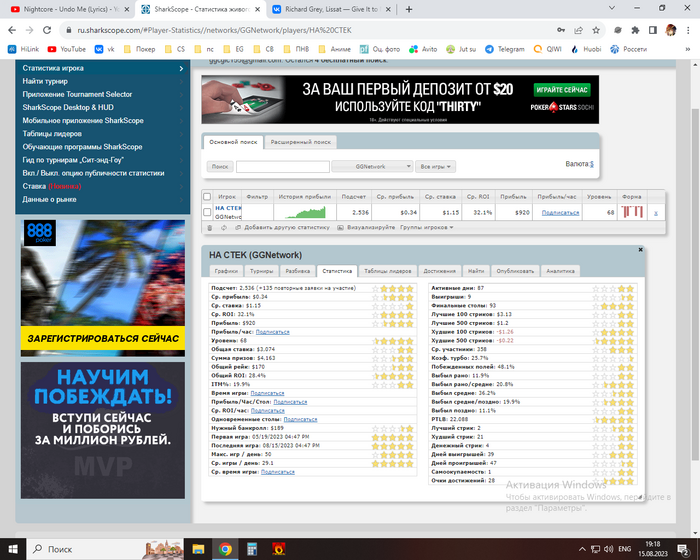Open the Avito bookmark
Viewport: 700px width, 560px height.
pos(423,49)
